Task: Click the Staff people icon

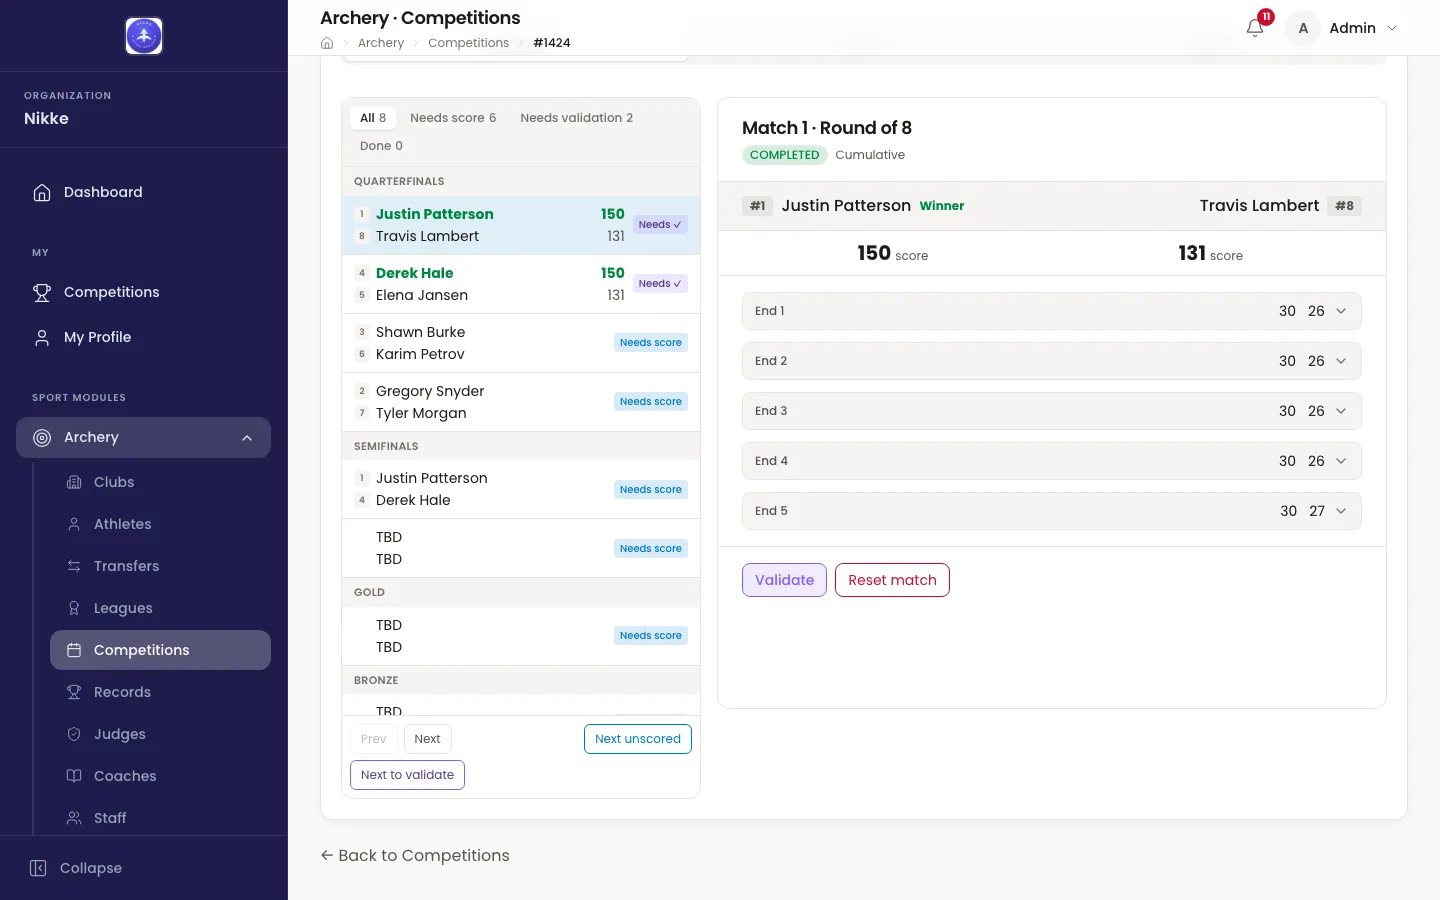Action: pyautogui.click(x=74, y=818)
